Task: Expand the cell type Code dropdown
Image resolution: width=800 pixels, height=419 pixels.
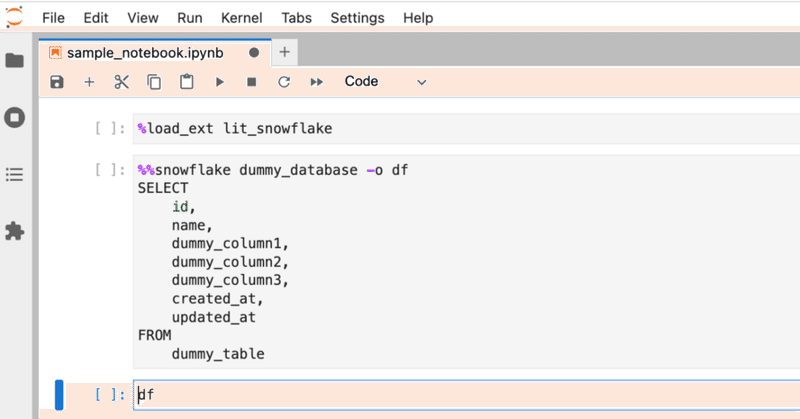Action: (385, 82)
